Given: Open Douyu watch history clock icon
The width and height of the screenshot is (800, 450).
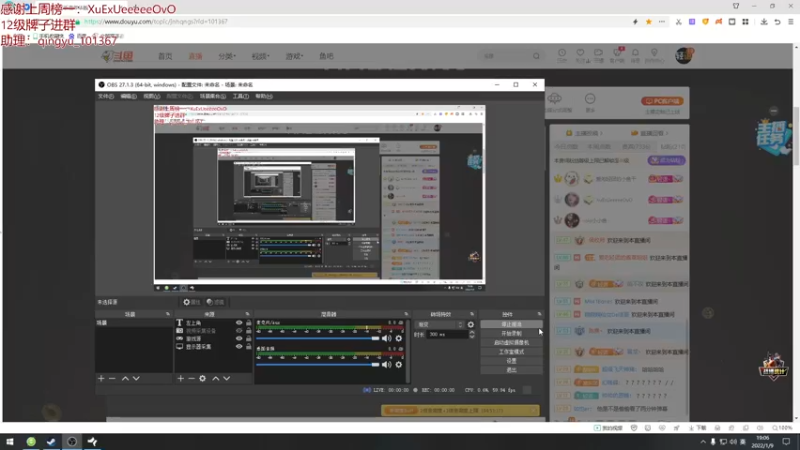Looking at the screenshot, I should (562, 55).
